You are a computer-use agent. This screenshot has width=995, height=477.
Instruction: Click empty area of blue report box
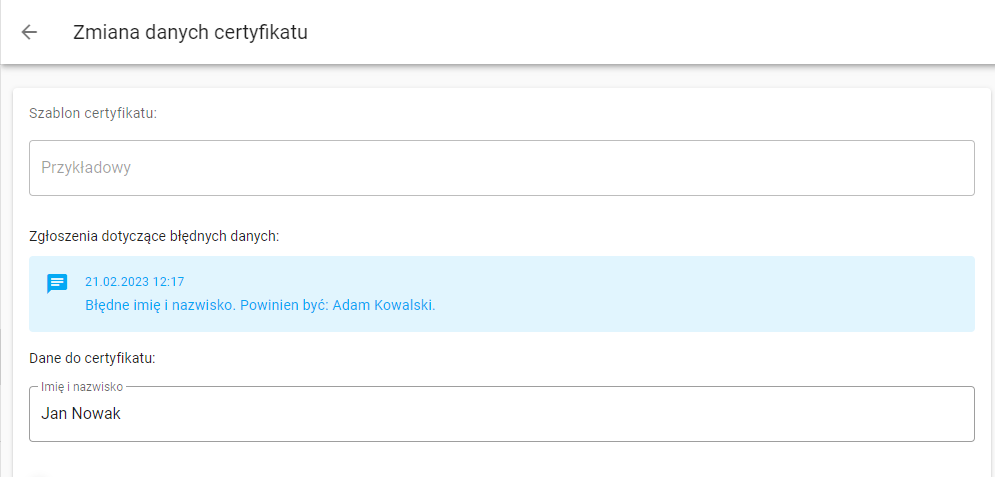tap(698, 294)
